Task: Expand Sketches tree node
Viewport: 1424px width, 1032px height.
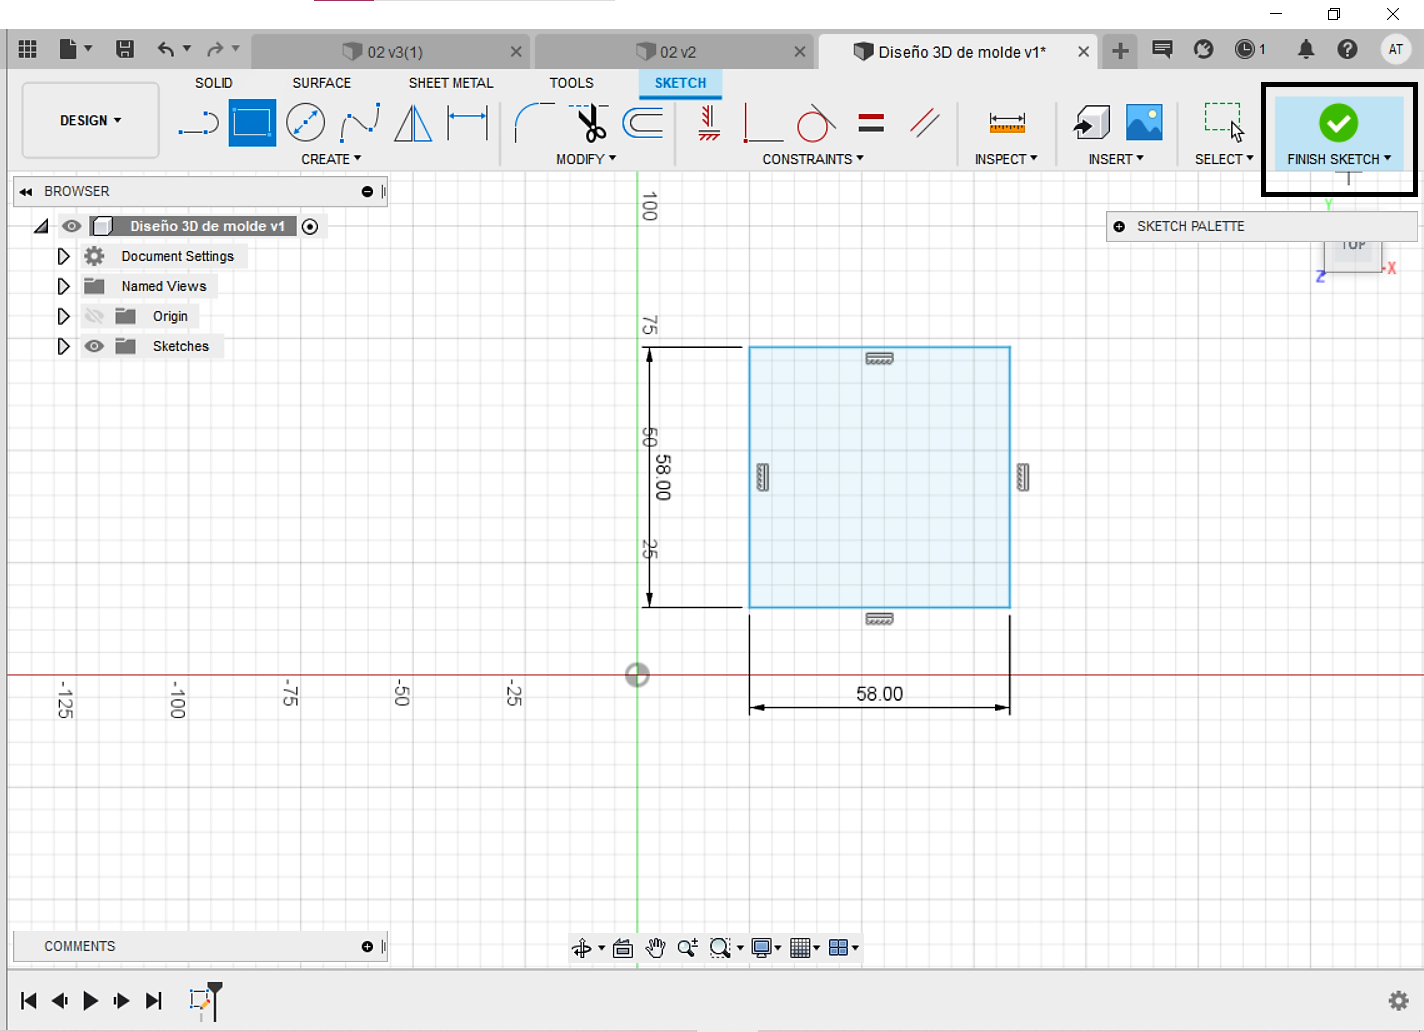Action: (x=63, y=346)
